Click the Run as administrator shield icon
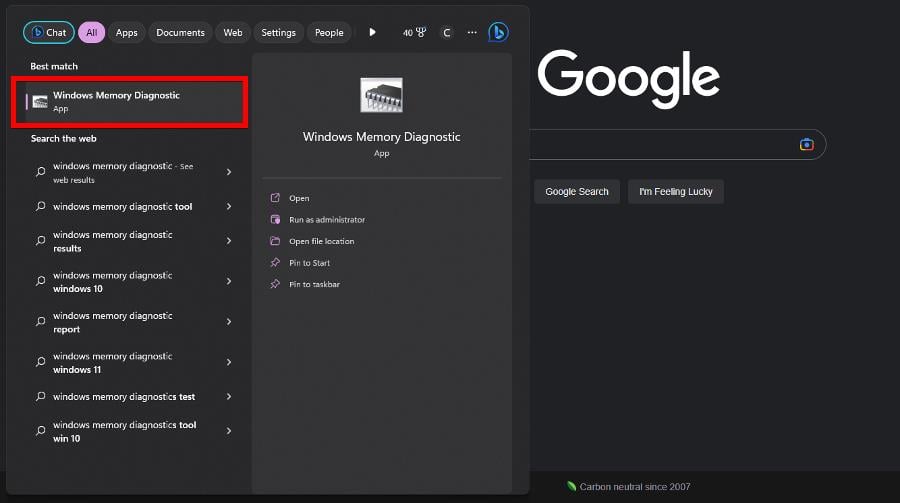This screenshot has height=503, width=900. coord(276,219)
